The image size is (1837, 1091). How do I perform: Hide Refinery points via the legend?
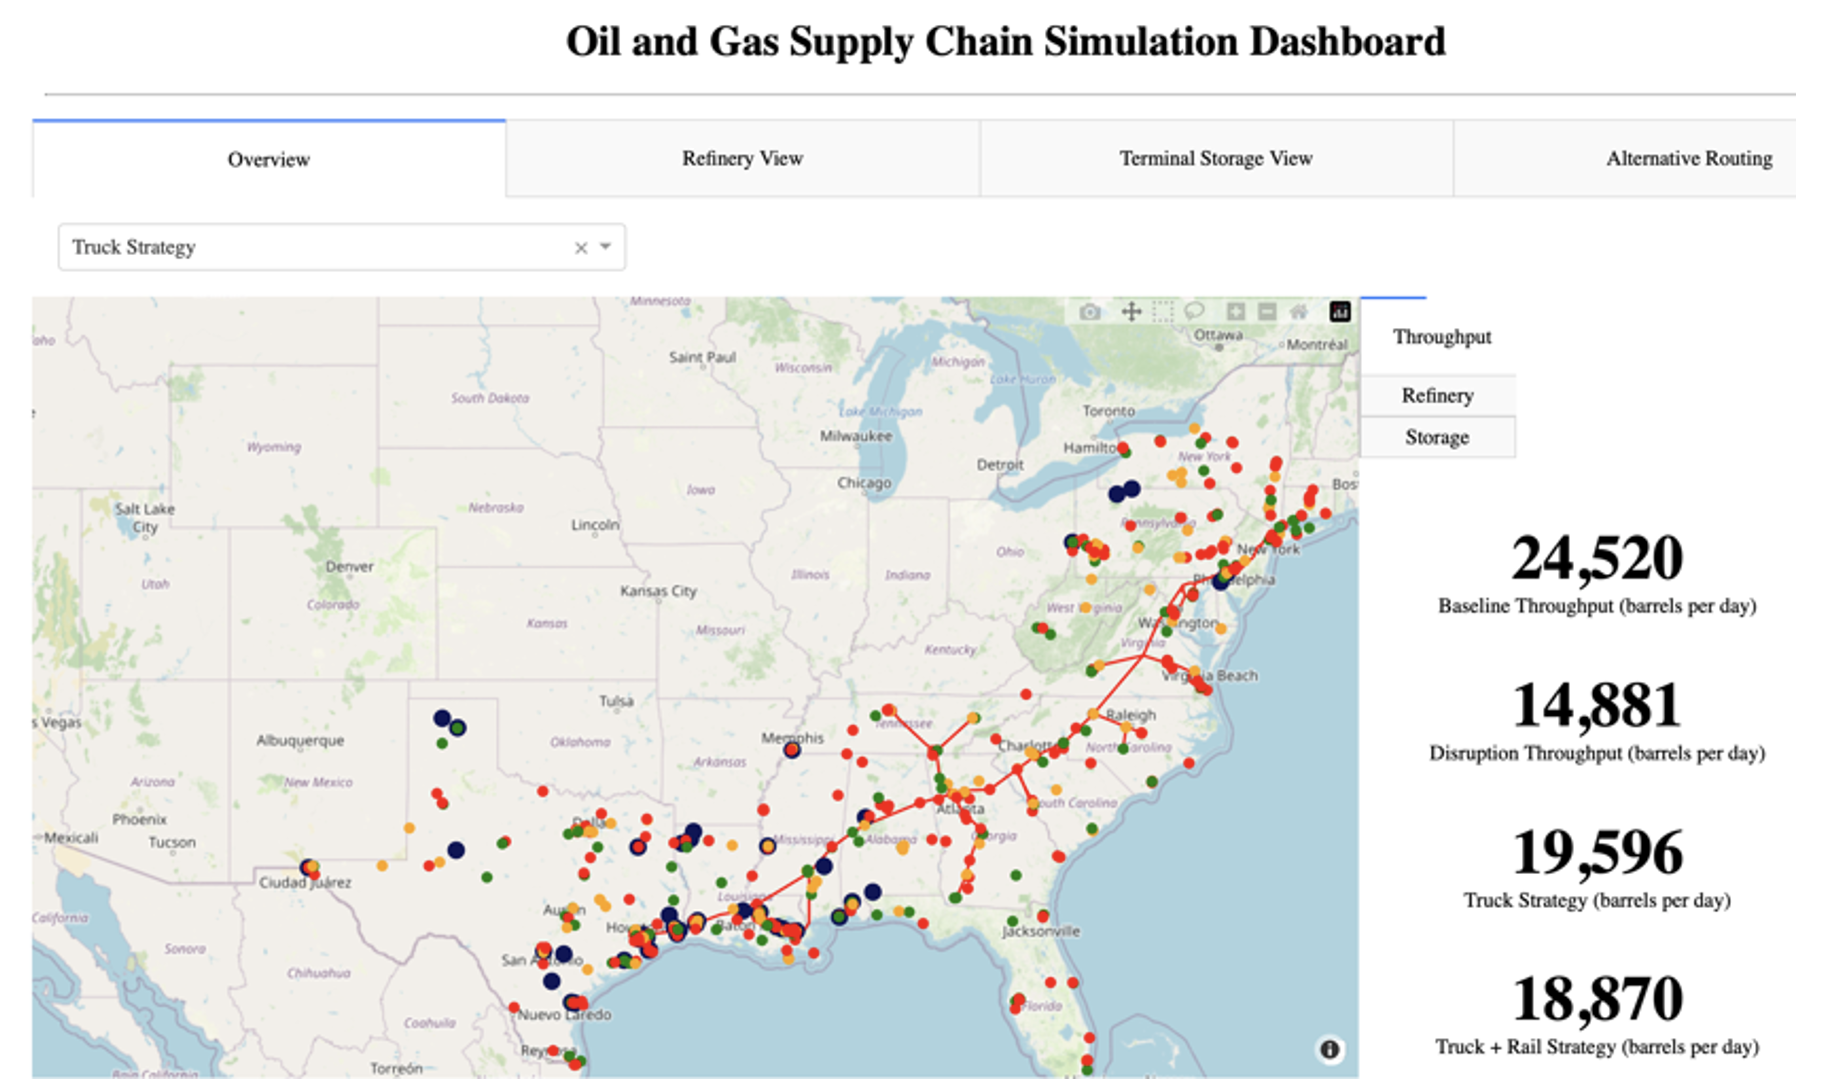coord(1438,395)
